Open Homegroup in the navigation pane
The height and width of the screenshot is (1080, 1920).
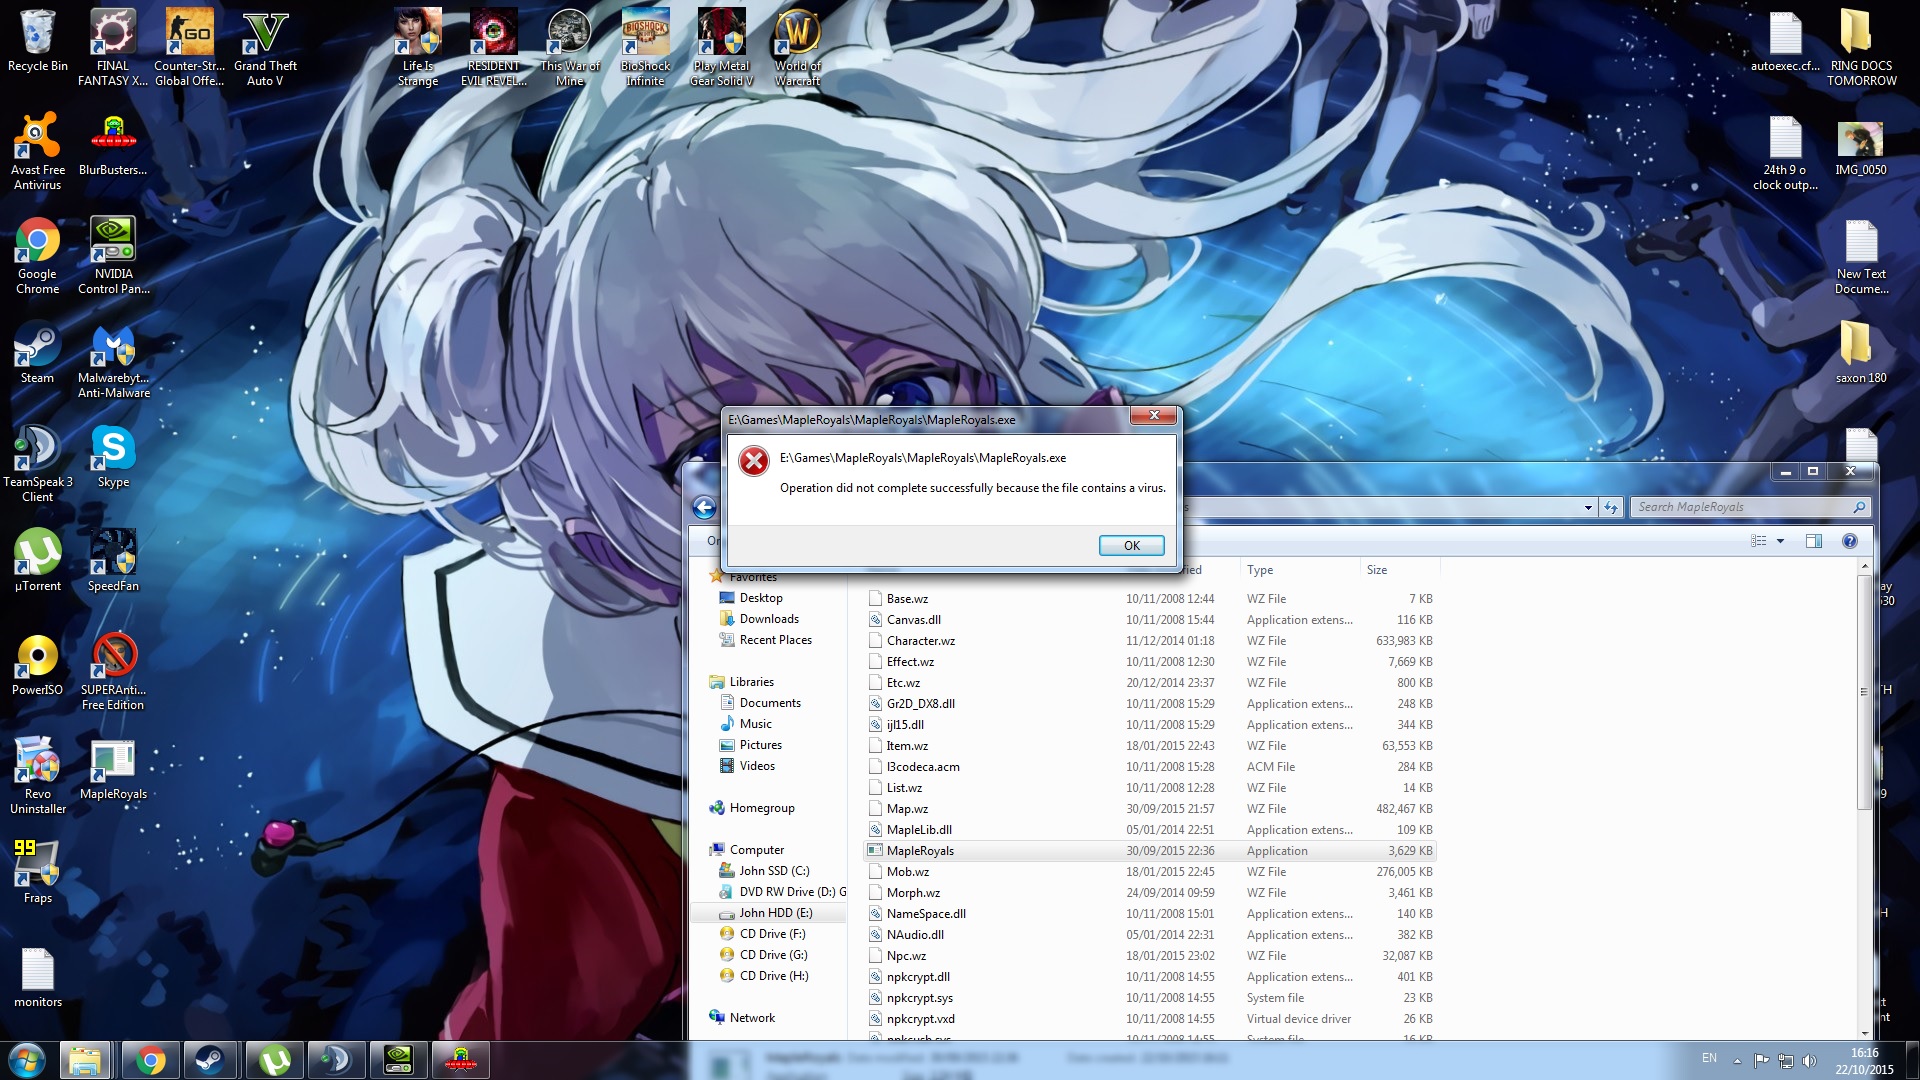tap(761, 808)
